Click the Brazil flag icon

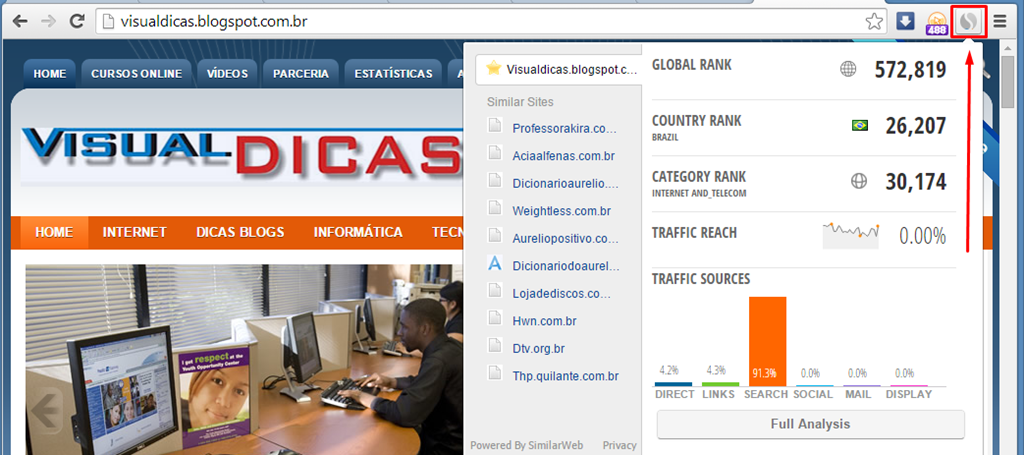pyautogui.click(x=860, y=125)
